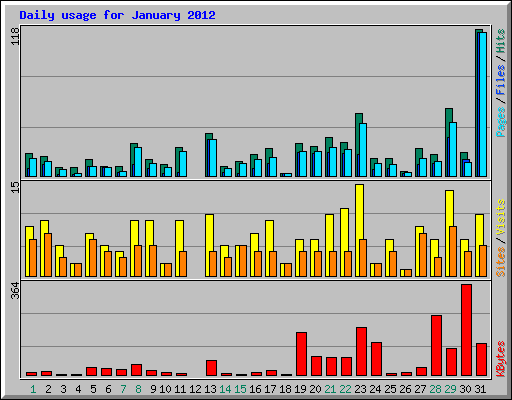
Task: Click day label '23' on the x-axis
Action: 360,389
